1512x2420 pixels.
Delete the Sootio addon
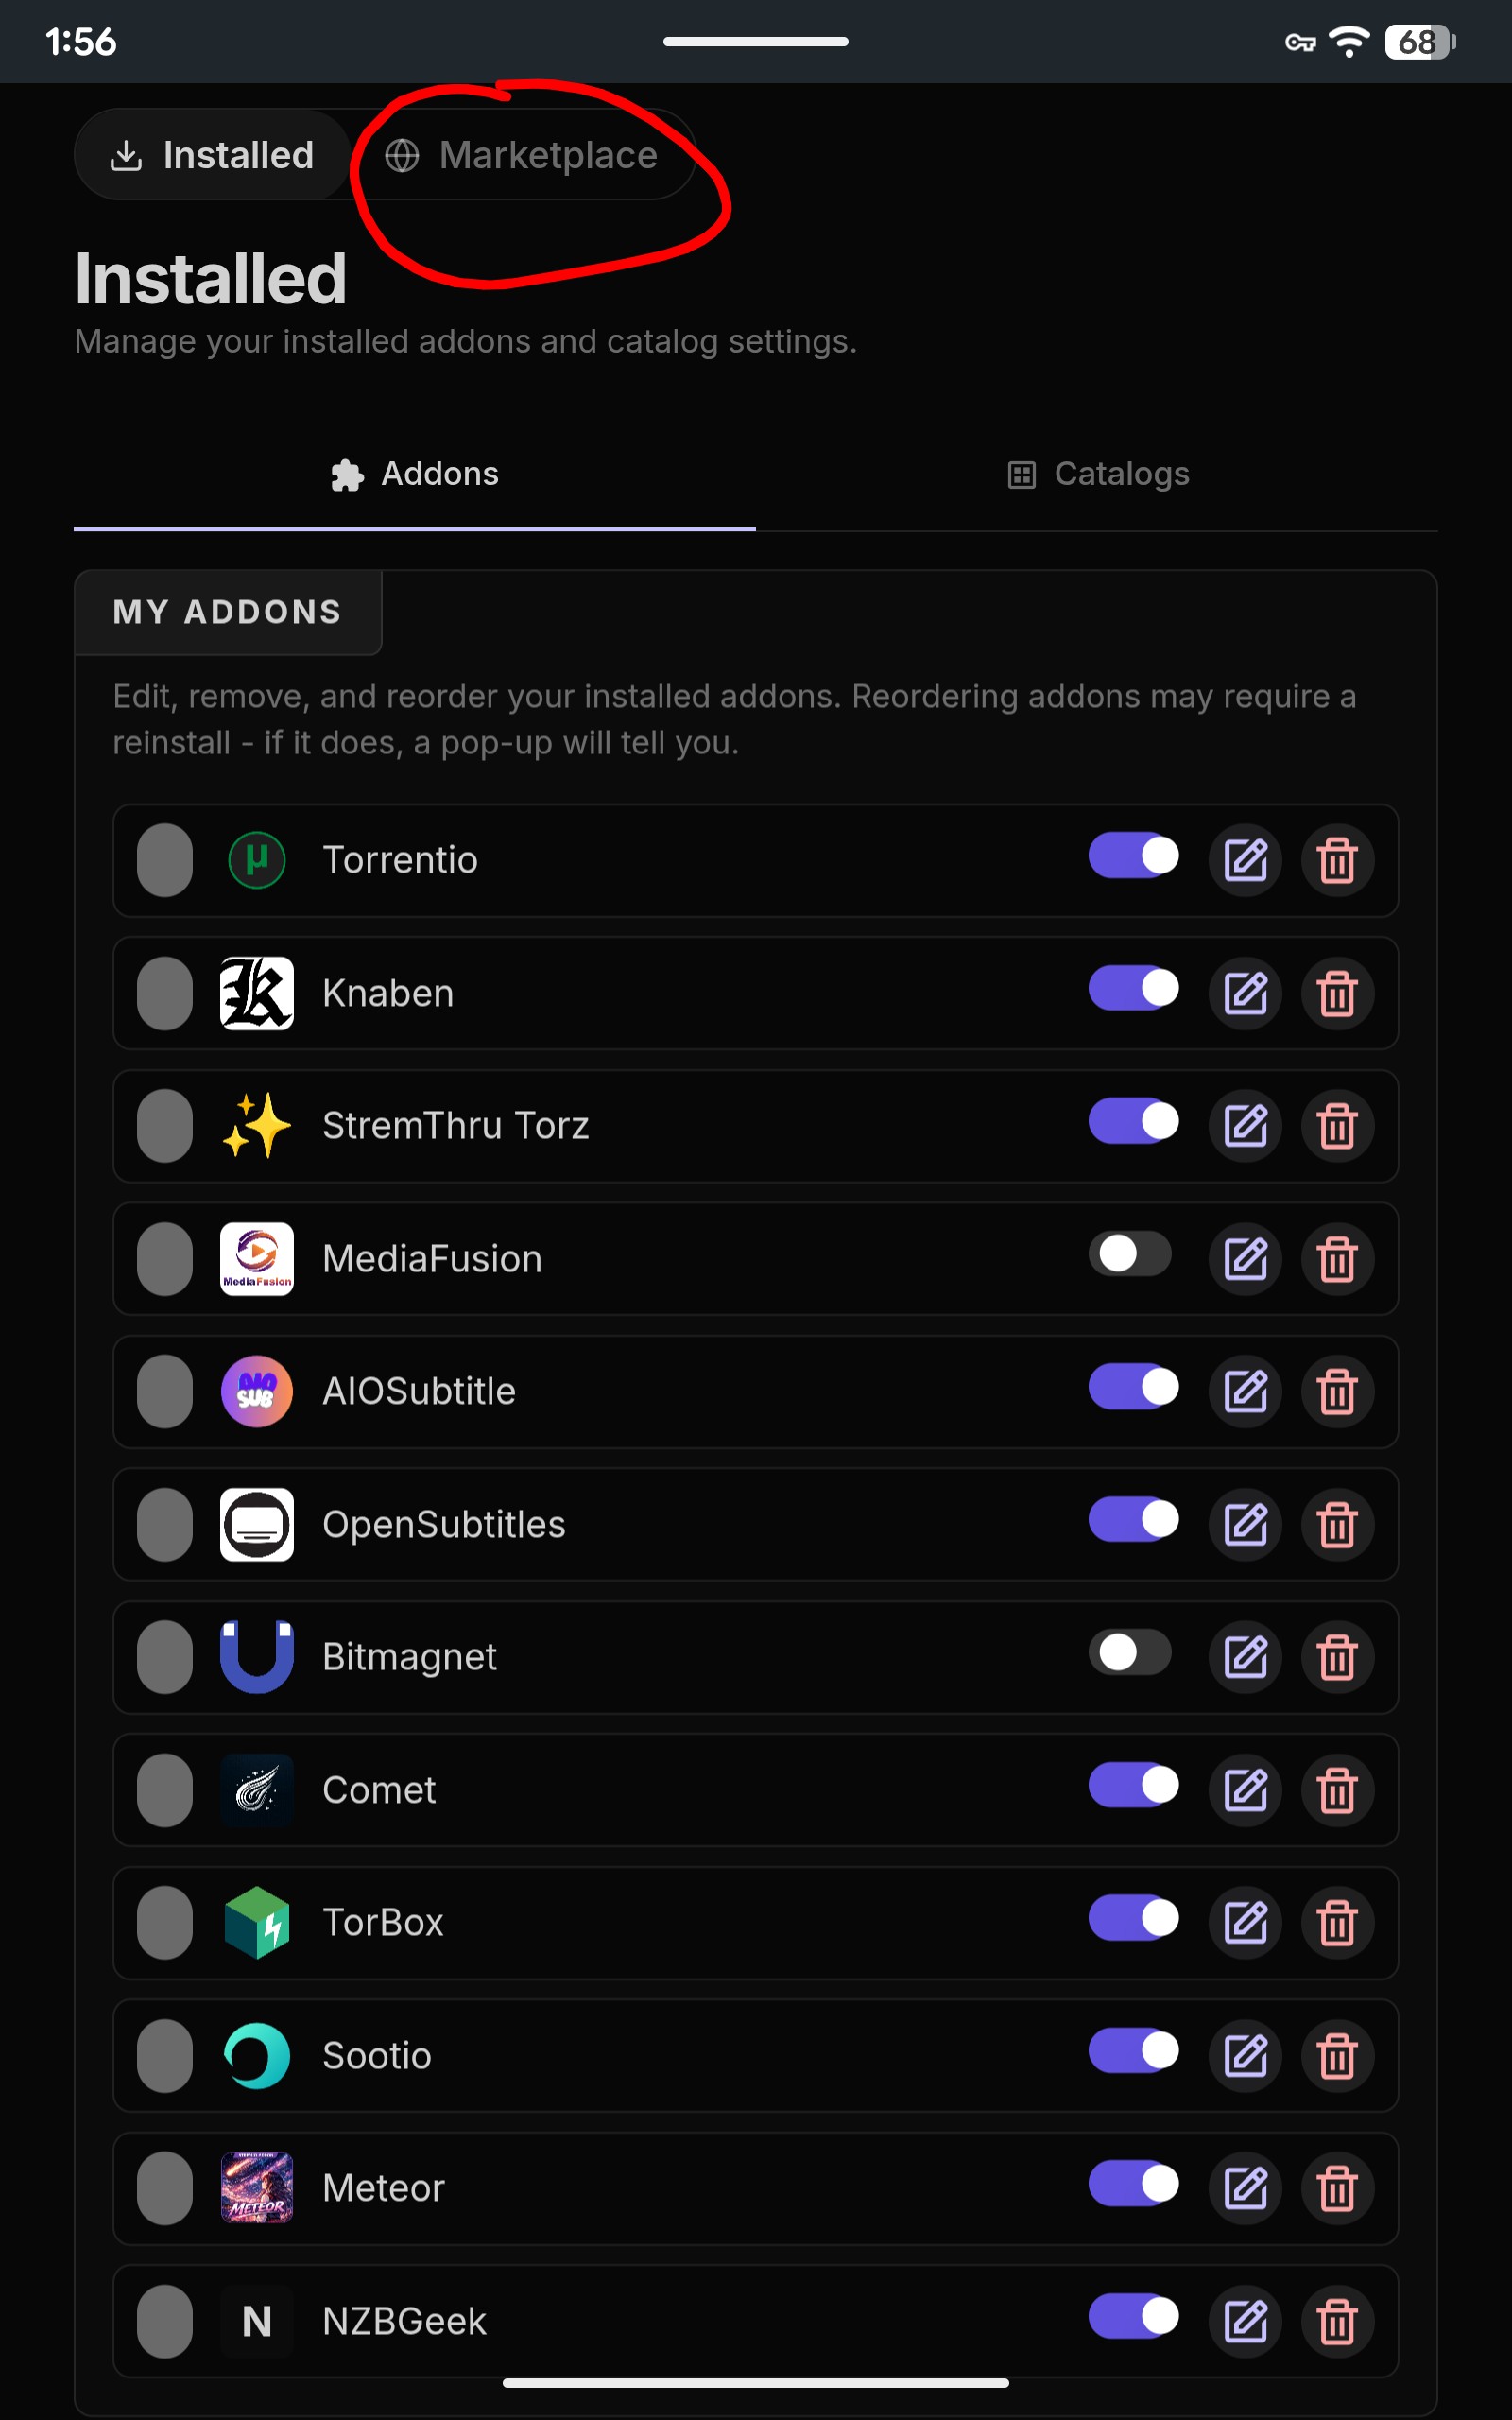pyautogui.click(x=1337, y=2055)
